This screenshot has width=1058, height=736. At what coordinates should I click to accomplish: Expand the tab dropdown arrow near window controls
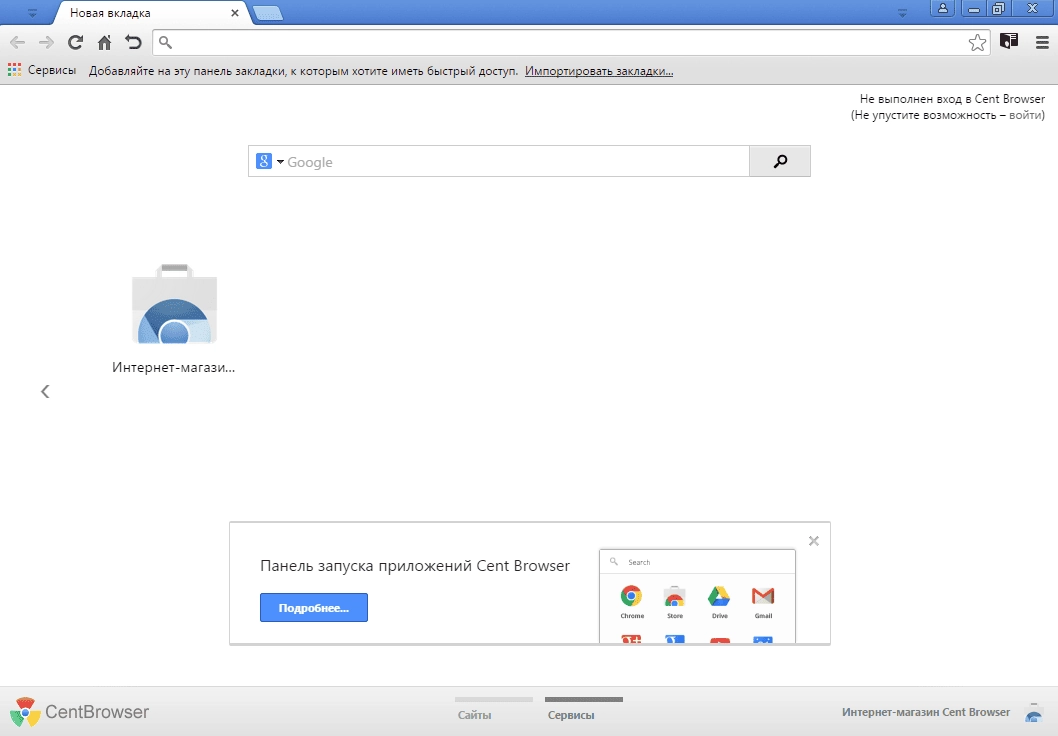pos(902,13)
